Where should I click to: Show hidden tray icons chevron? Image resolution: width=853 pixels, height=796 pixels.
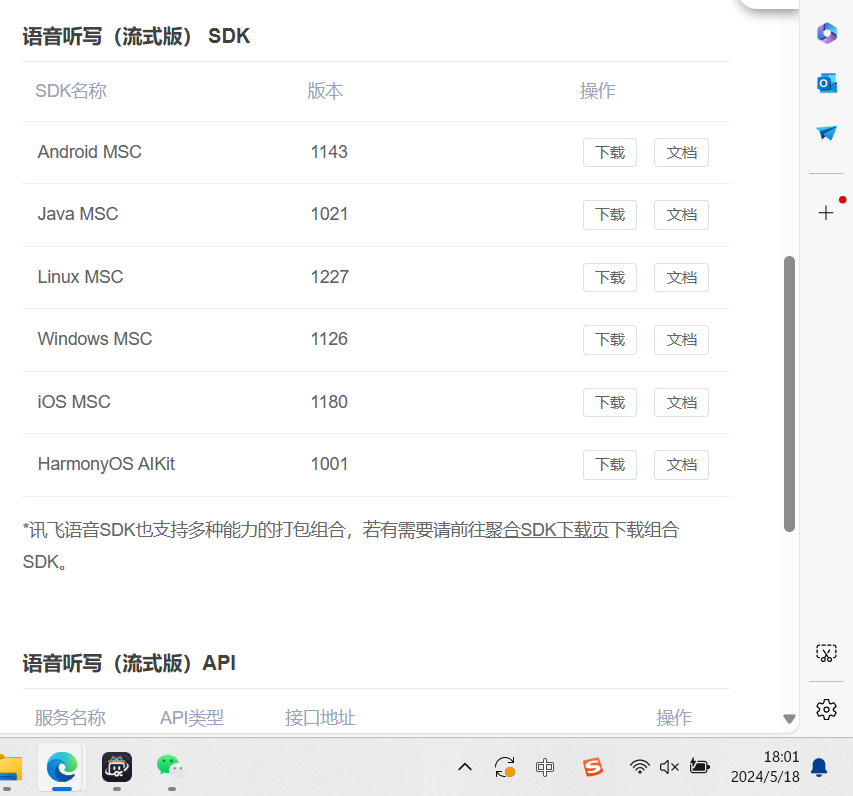pos(465,767)
